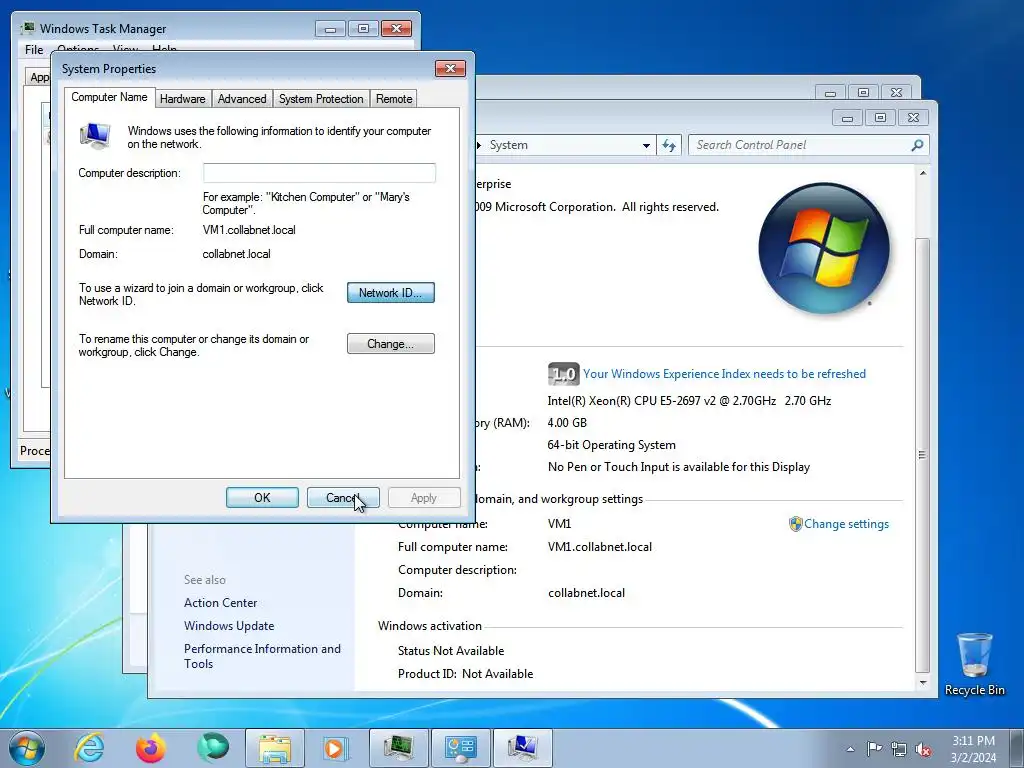Close System Properties with the X button
The image size is (1024, 768).
click(450, 69)
